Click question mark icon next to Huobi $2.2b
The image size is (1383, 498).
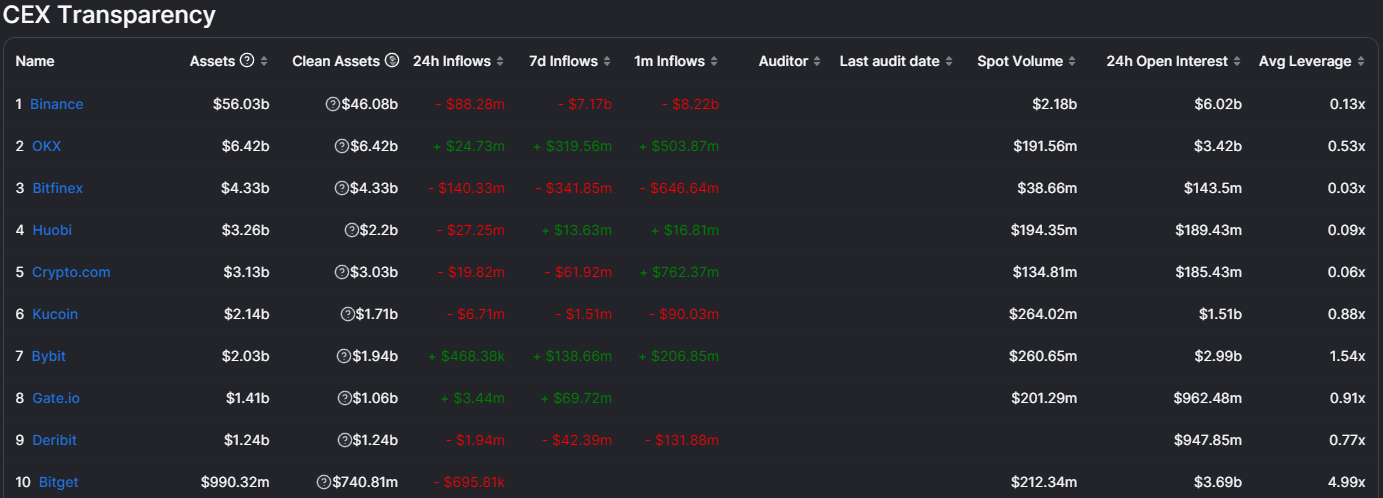pos(351,230)
